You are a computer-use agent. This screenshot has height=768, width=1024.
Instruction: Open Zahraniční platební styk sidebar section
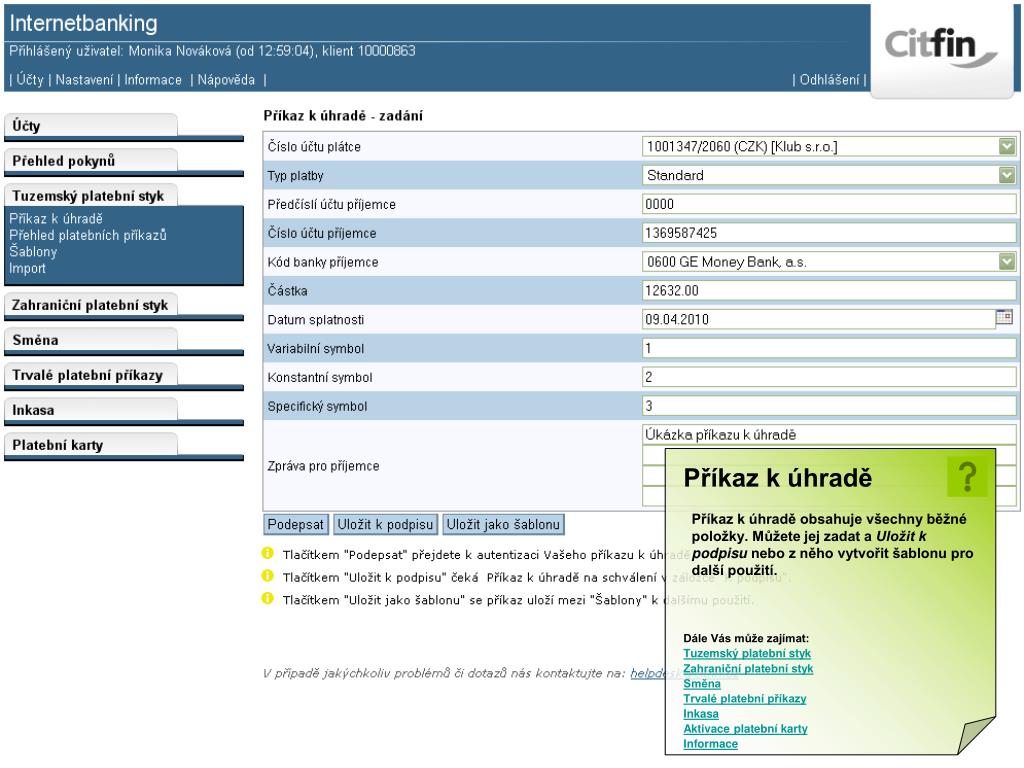pyautogui.click(x=91, y=305)
